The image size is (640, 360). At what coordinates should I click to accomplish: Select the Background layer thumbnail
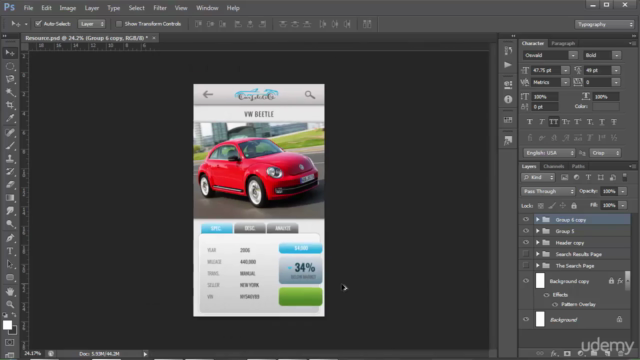click(540, 319)
